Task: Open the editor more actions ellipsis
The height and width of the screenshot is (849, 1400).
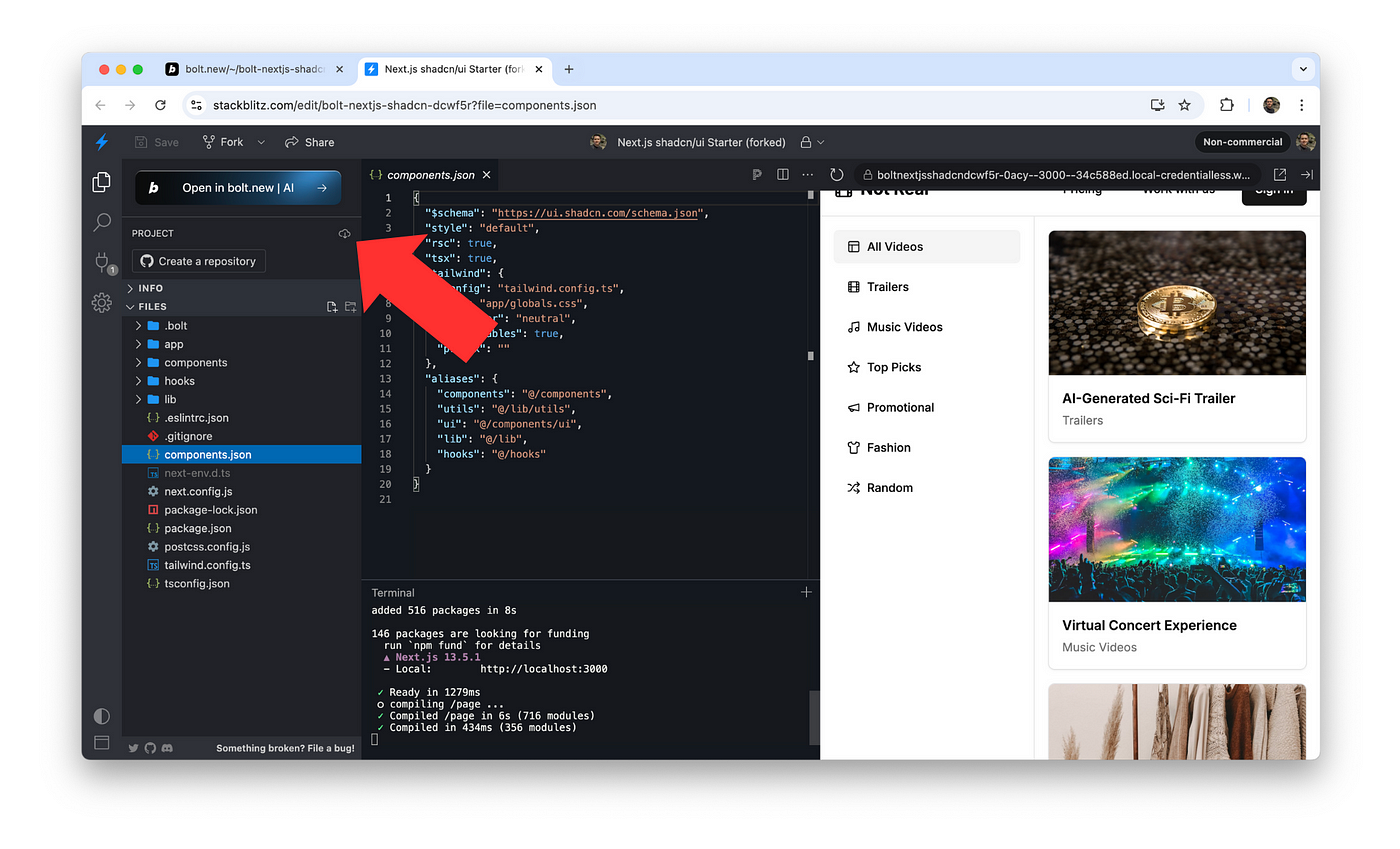Action: point(808,174)
